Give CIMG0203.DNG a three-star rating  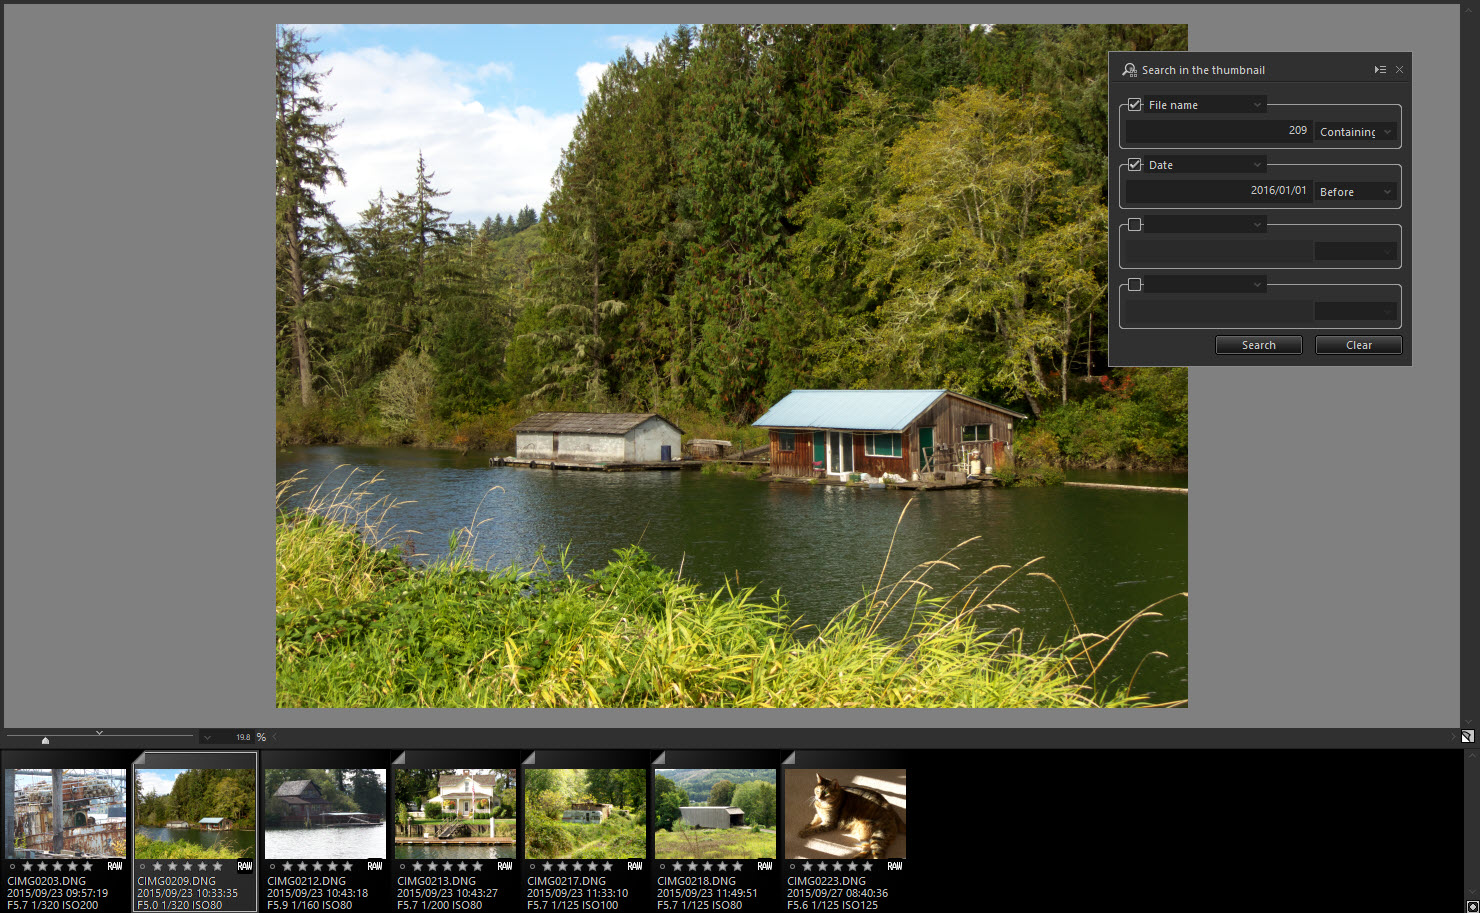57,866
